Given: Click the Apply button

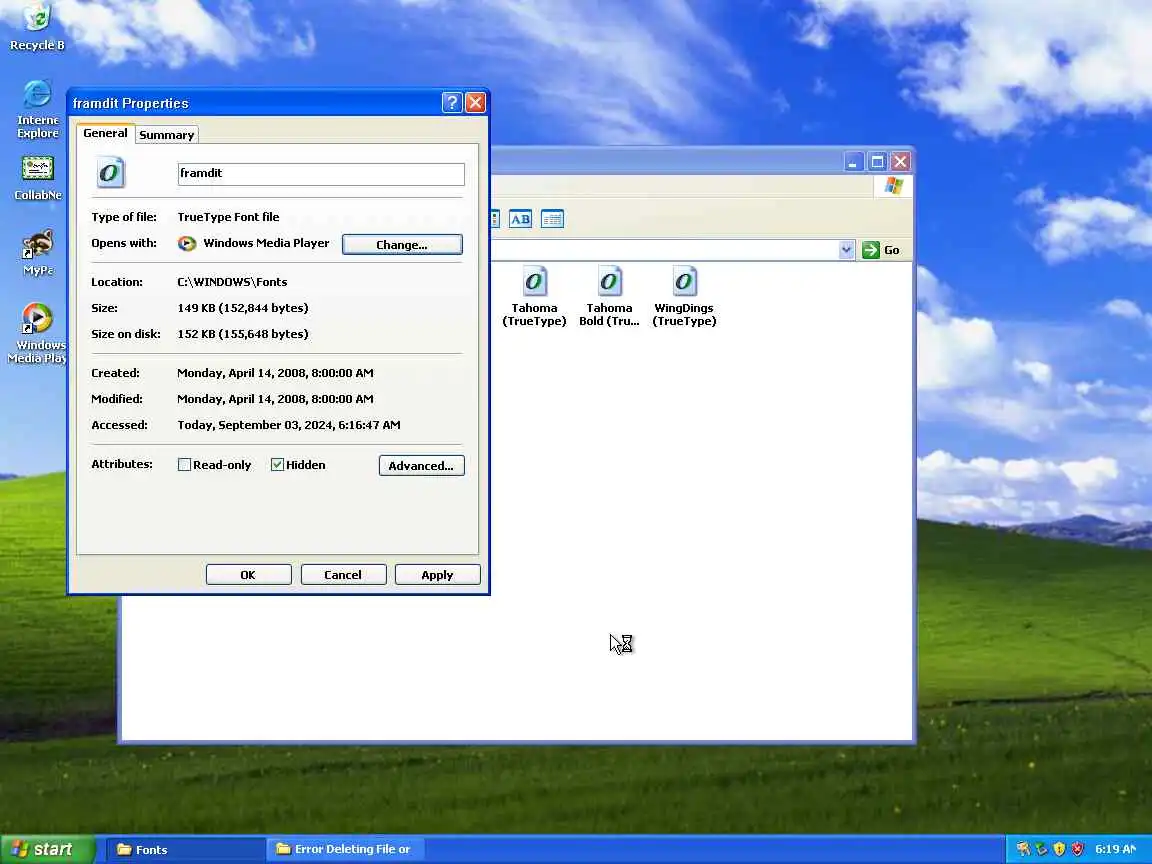Looking at the screenshot, I should pos(437,575).
